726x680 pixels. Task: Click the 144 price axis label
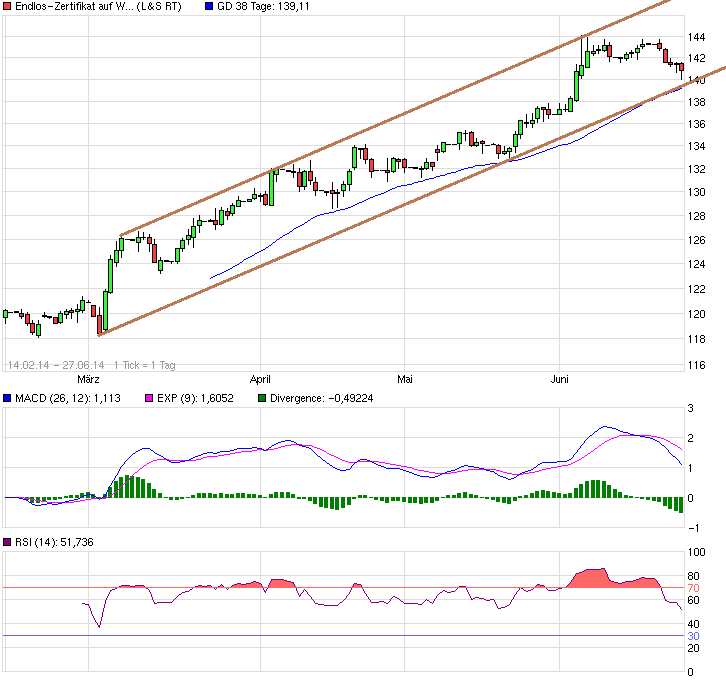[696, 38]
